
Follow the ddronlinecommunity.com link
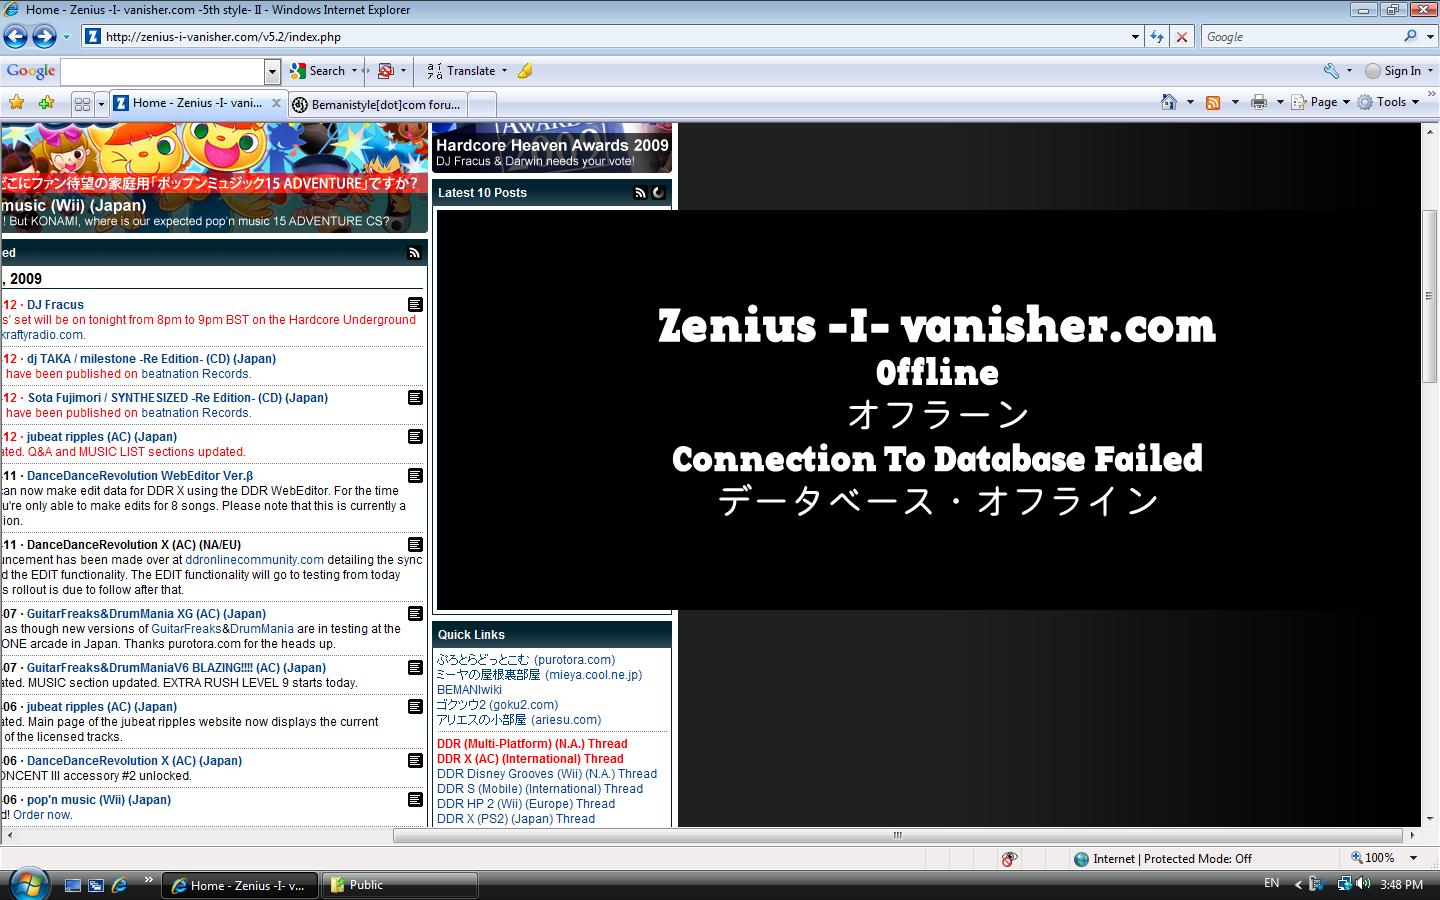tap(254, 560)
